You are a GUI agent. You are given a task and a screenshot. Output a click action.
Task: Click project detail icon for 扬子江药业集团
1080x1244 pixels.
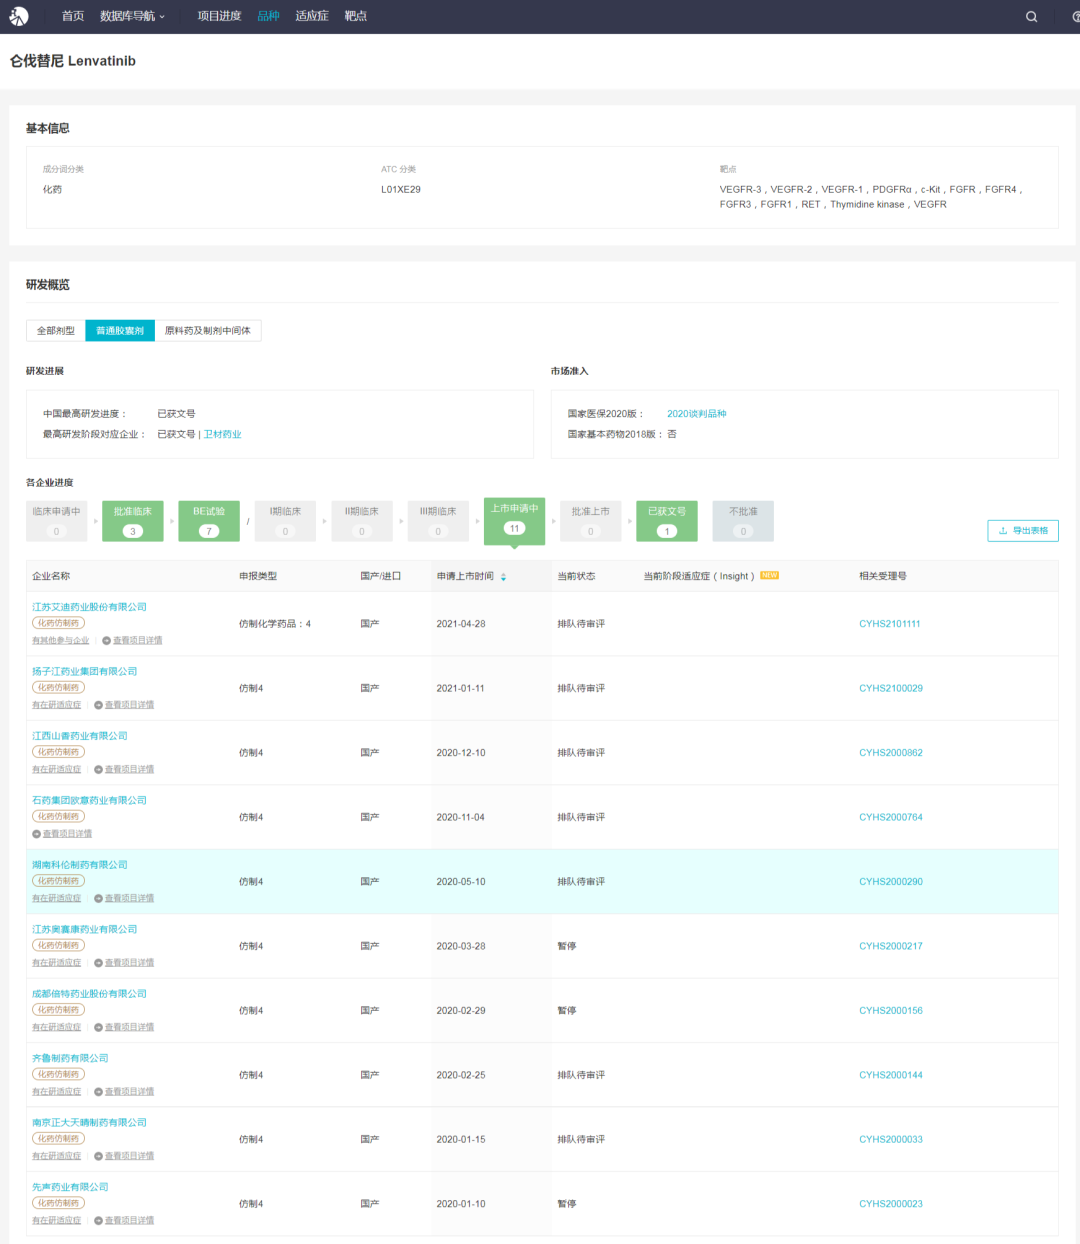click(98, 705)
